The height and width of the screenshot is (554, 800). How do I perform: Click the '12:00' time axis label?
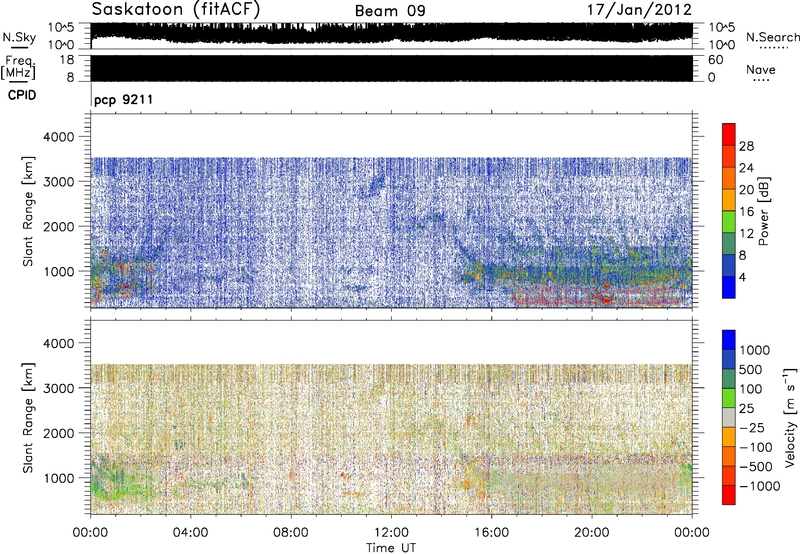[391, 533]
